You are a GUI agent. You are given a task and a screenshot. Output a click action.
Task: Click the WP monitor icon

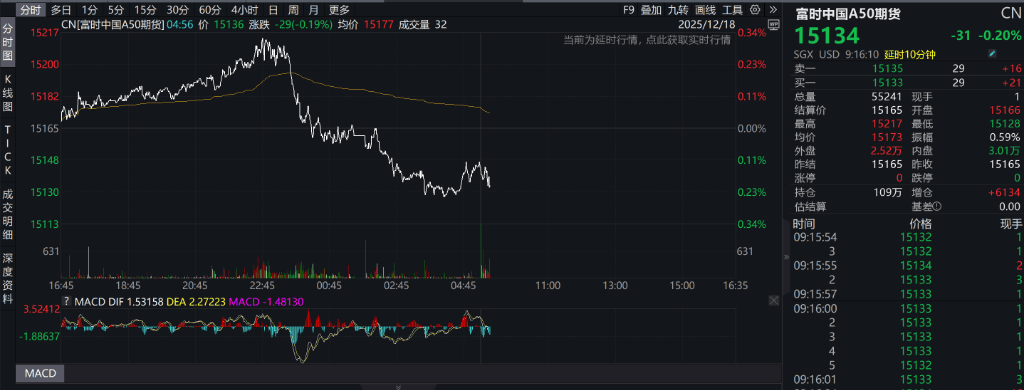point(774,25)
